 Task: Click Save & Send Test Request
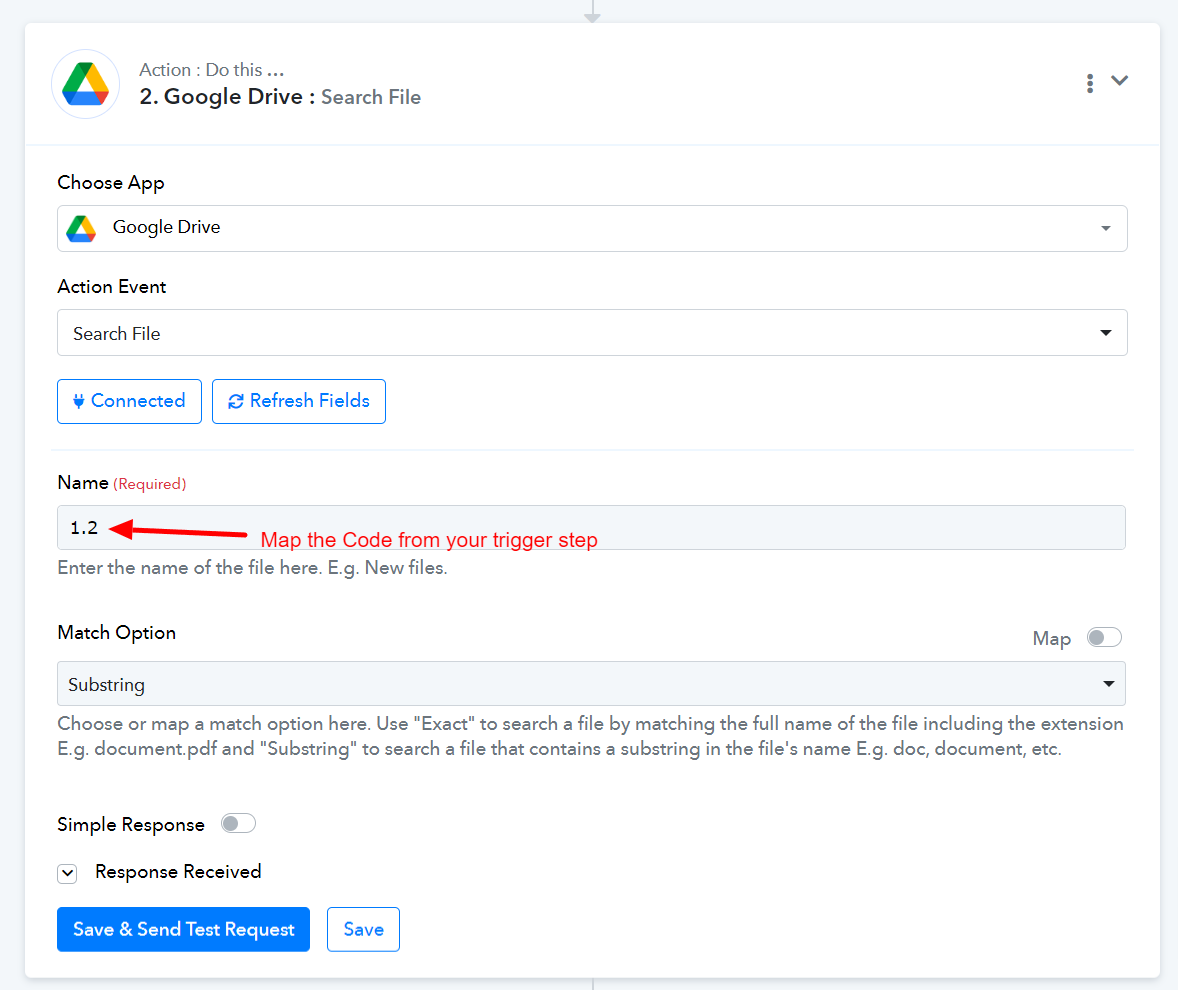point(183,929)
